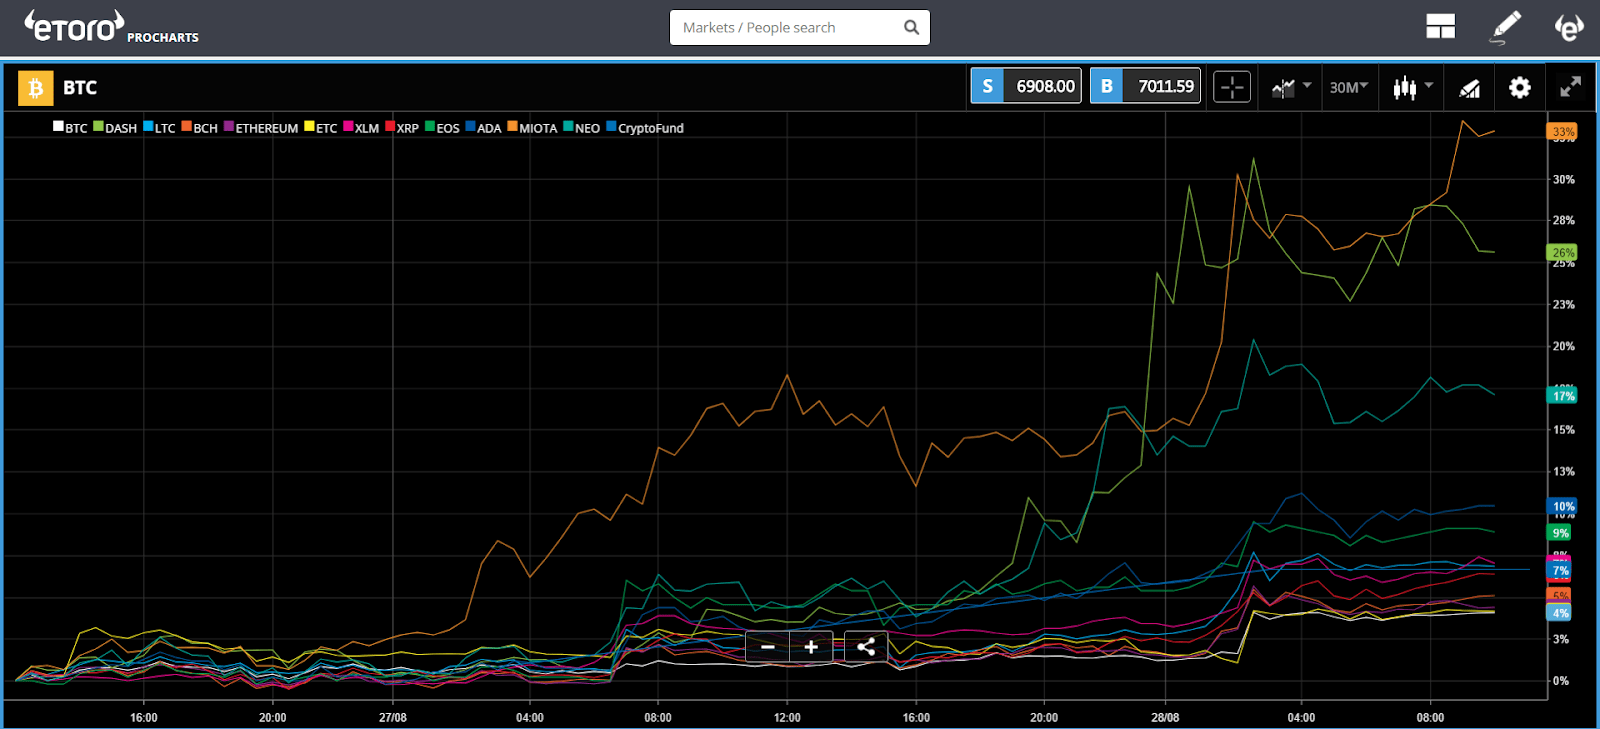
Task: Open the compare indicators dropdown
Action: 1290,88
